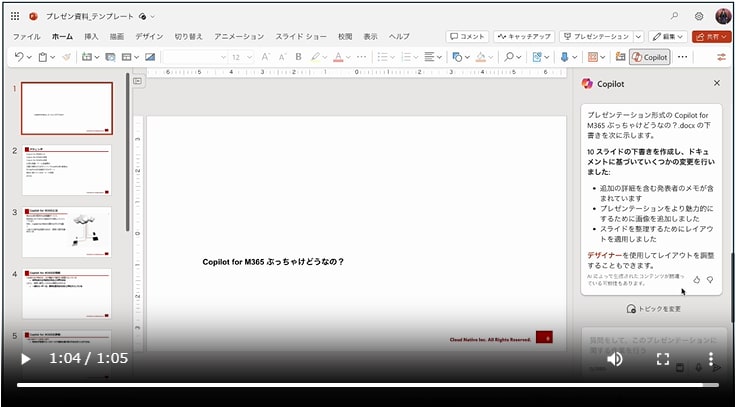Open the font size dropdown showing 12

coord(242,57)
